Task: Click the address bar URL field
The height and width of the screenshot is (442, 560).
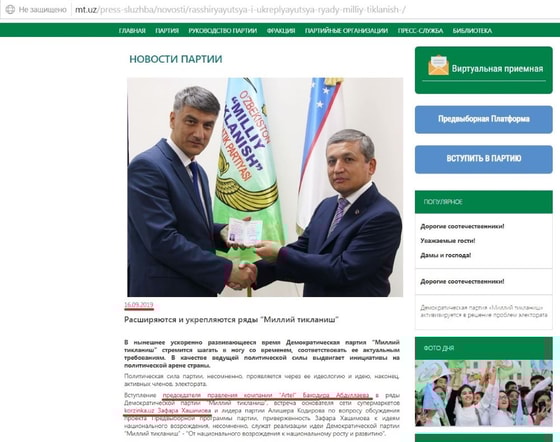Action: point(240,9)
